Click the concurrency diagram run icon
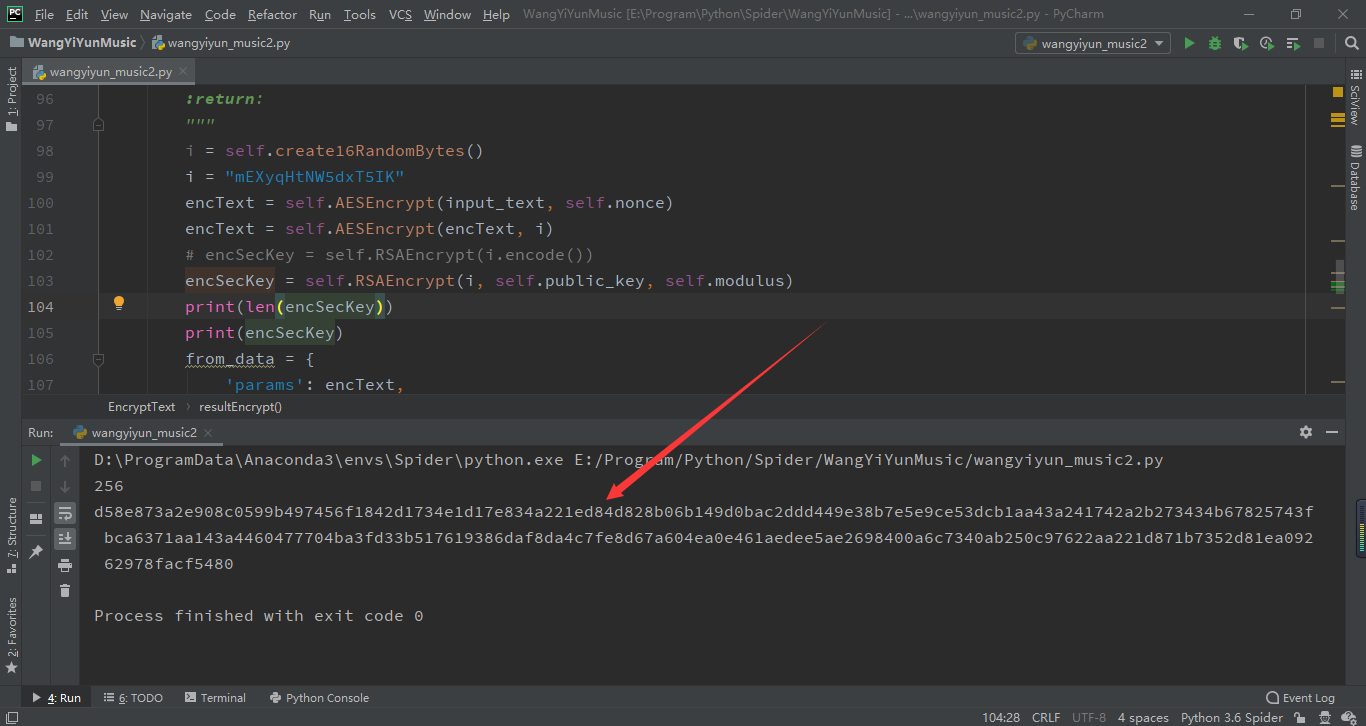This screenshot has width=1366, height=726. pyautogui.click(x=1293, y=43)
